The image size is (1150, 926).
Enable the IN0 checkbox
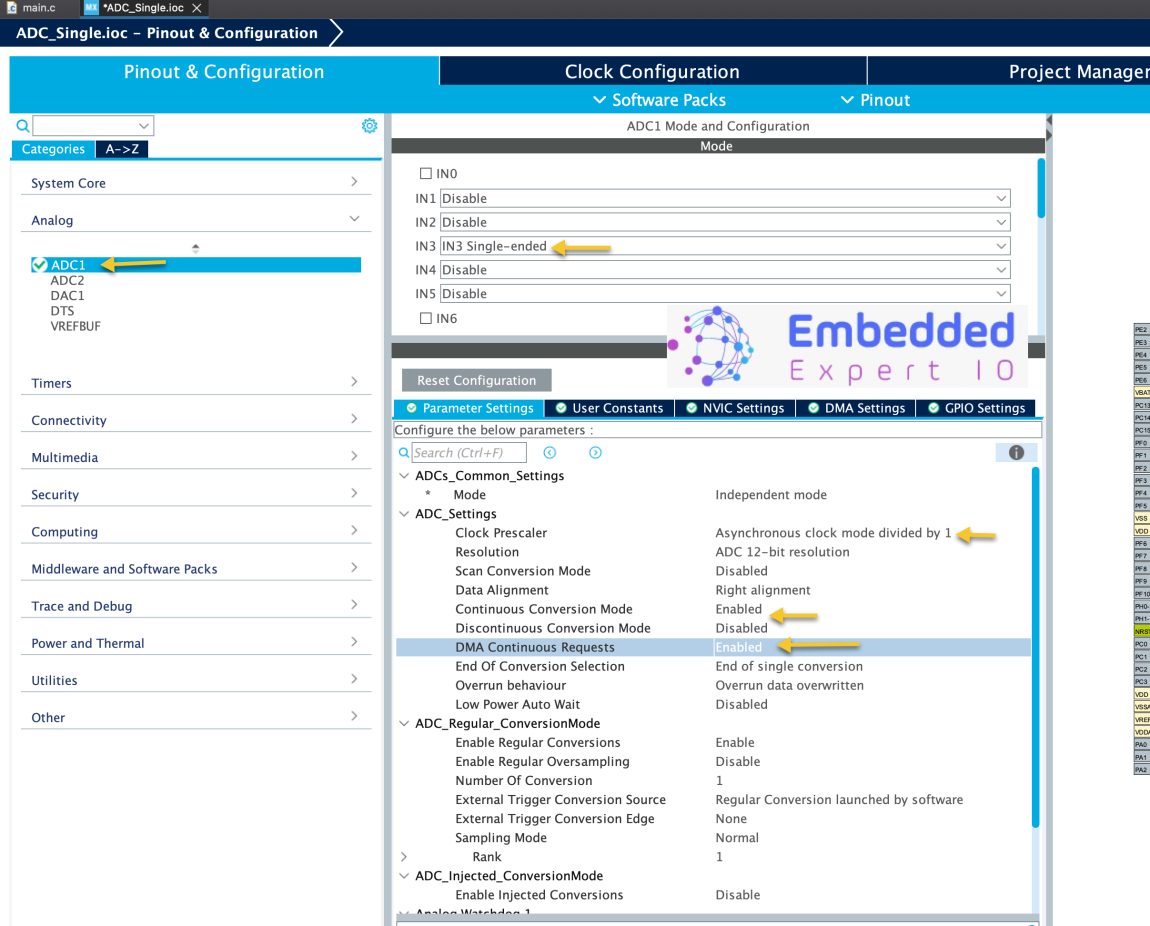[426, 174]
